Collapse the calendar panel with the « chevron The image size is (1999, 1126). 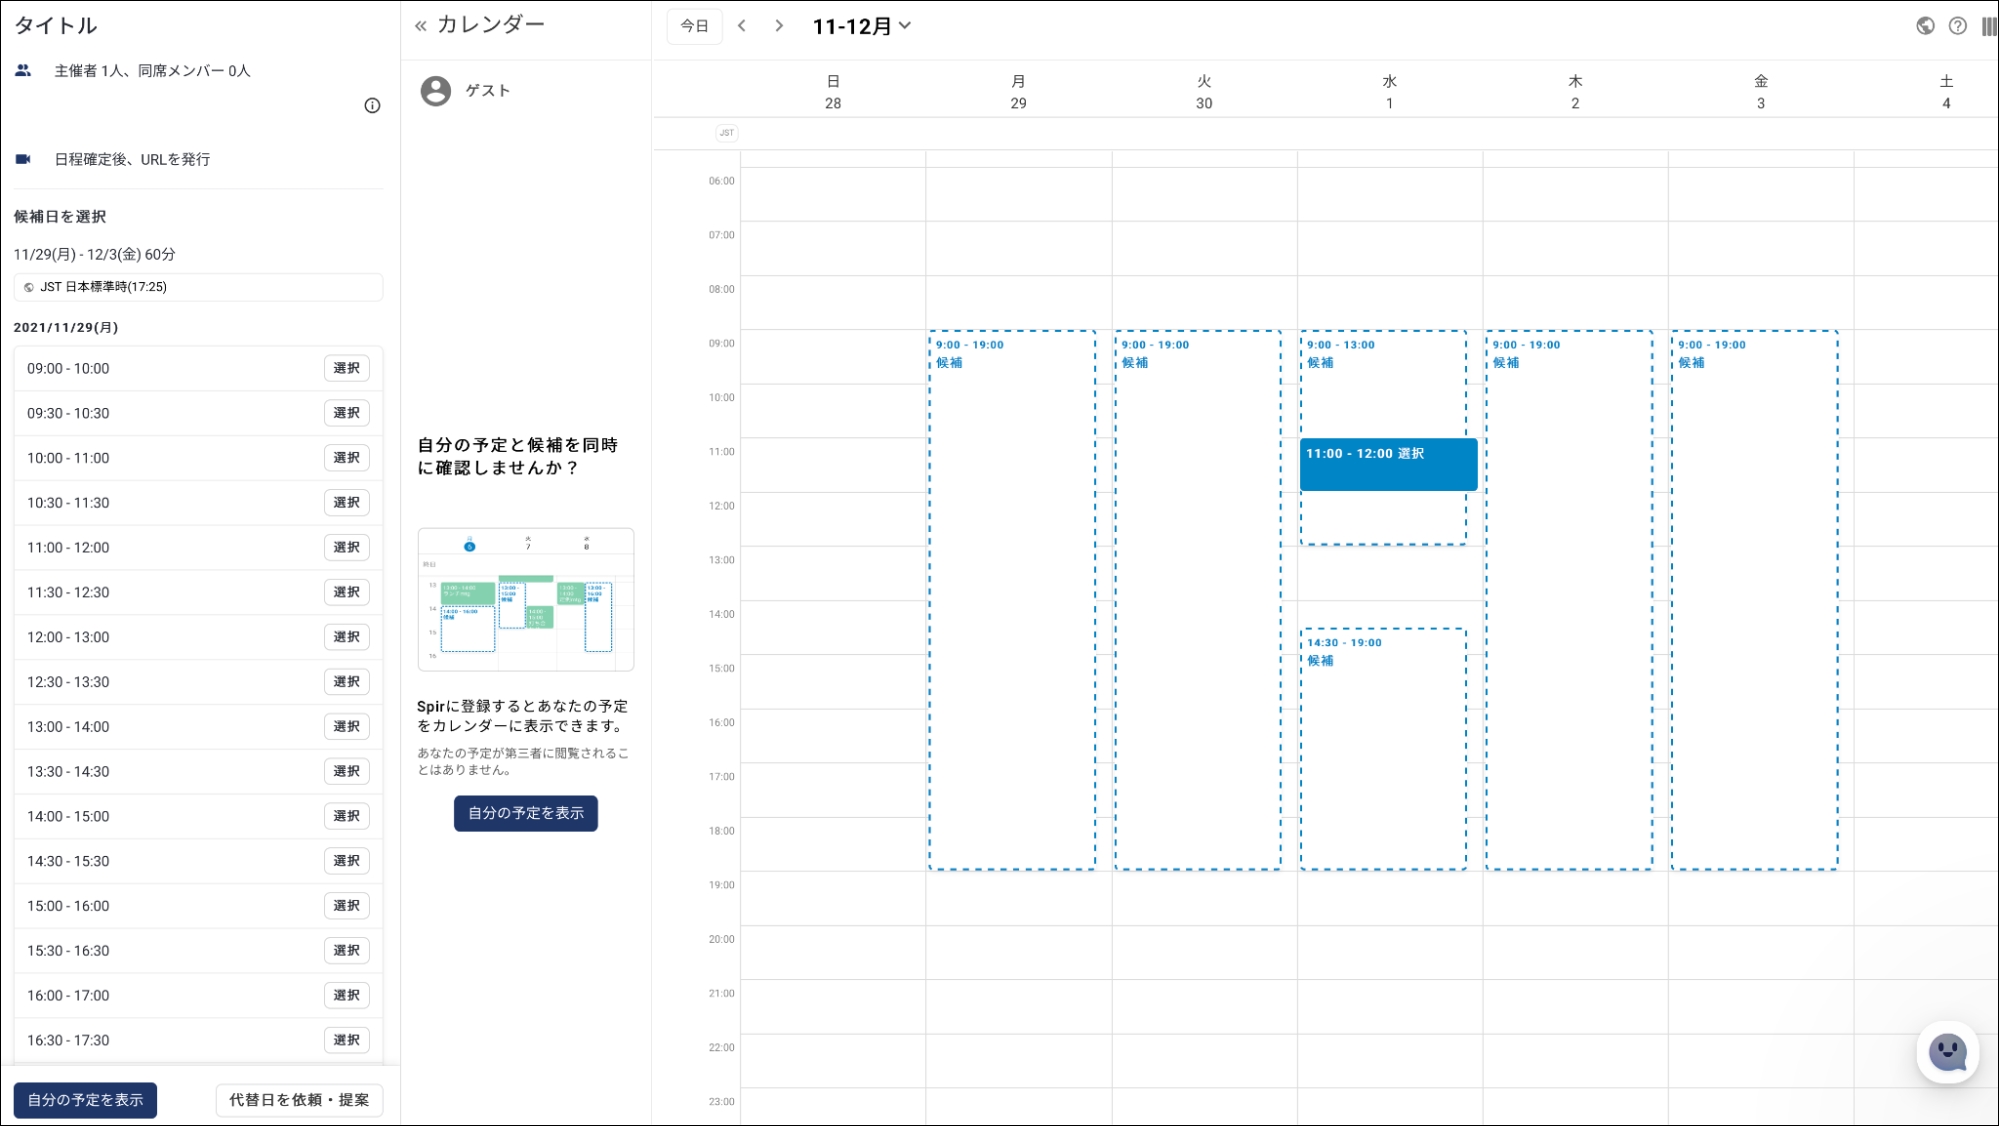pyautogui.click(x=419, y=26)
